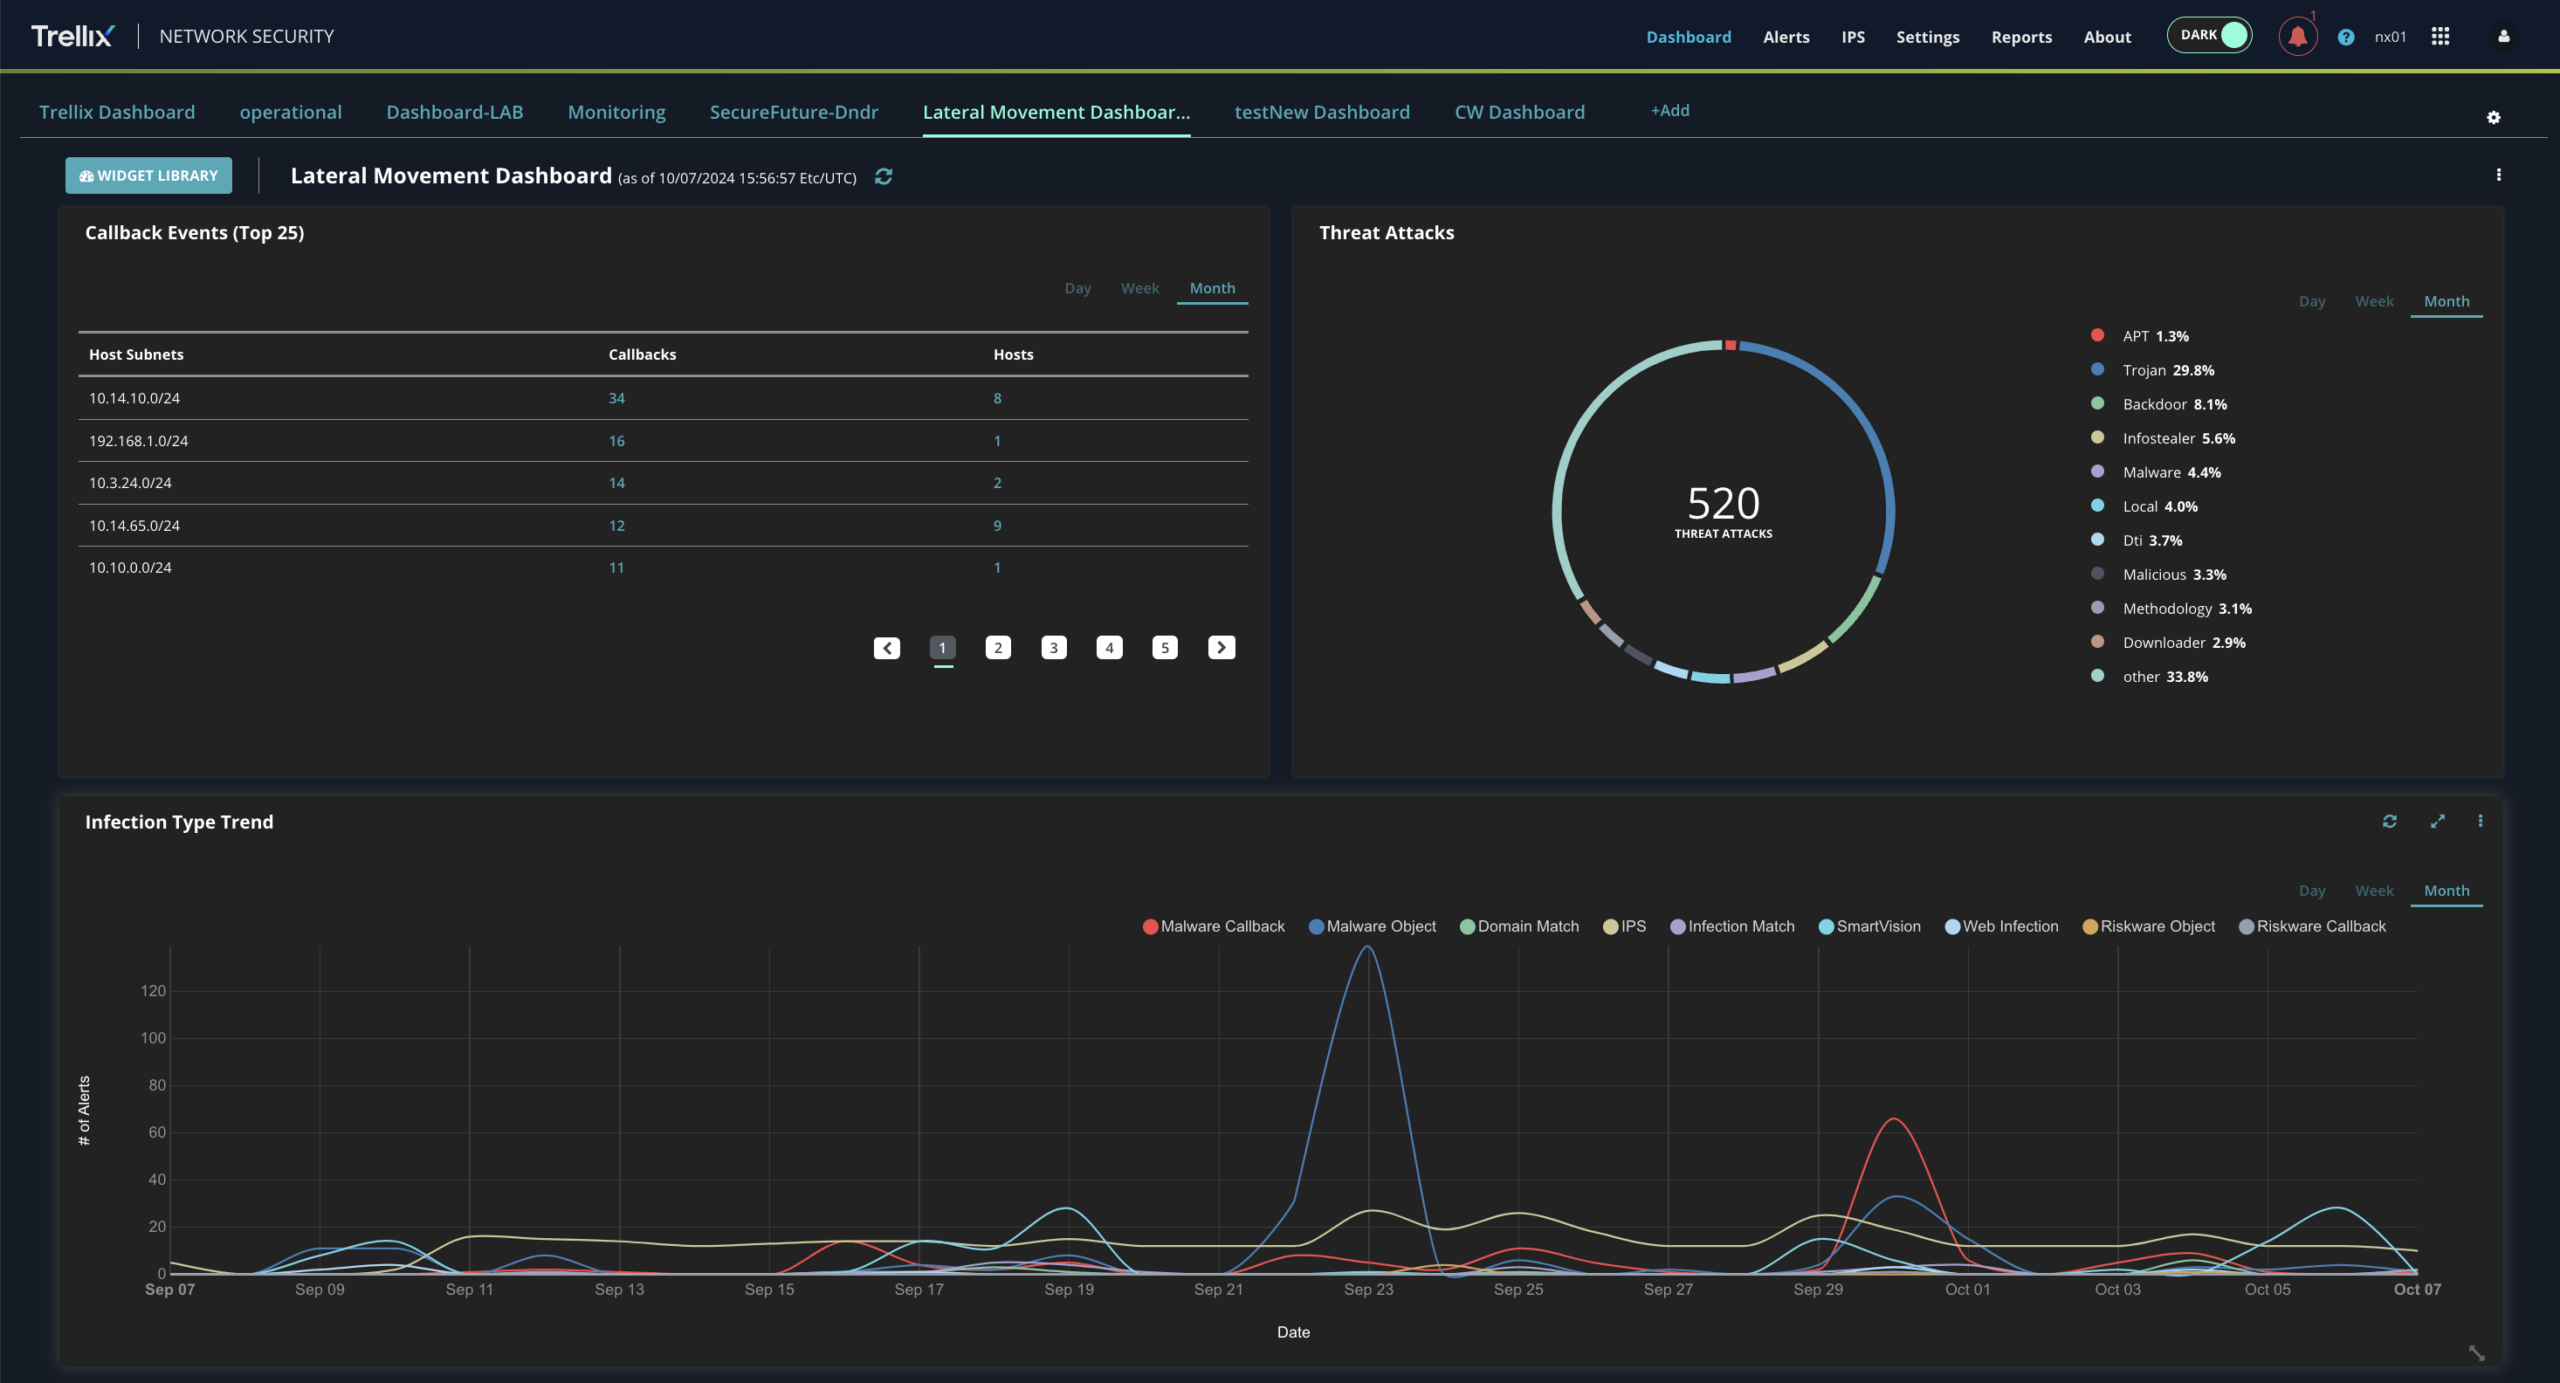
Task: Open the apps grid launcher icon
Action: pyautogui.click(x=2440, y=36)
